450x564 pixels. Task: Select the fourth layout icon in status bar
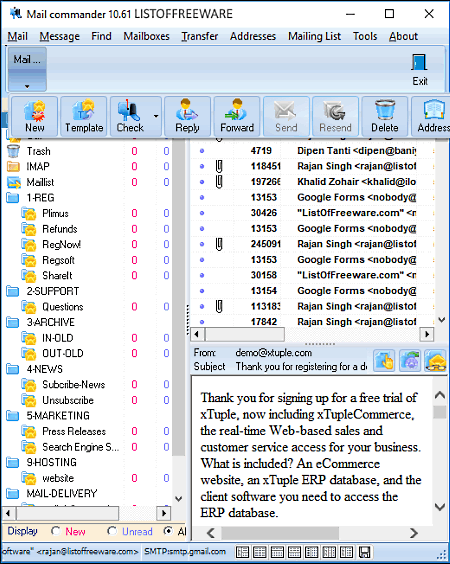pyautogui.click(x=295, y=552)
